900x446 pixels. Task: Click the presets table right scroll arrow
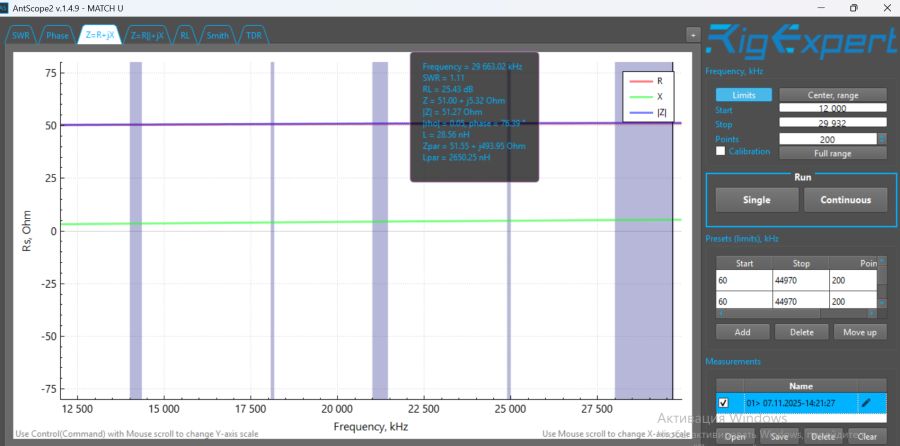pos(882,313)
